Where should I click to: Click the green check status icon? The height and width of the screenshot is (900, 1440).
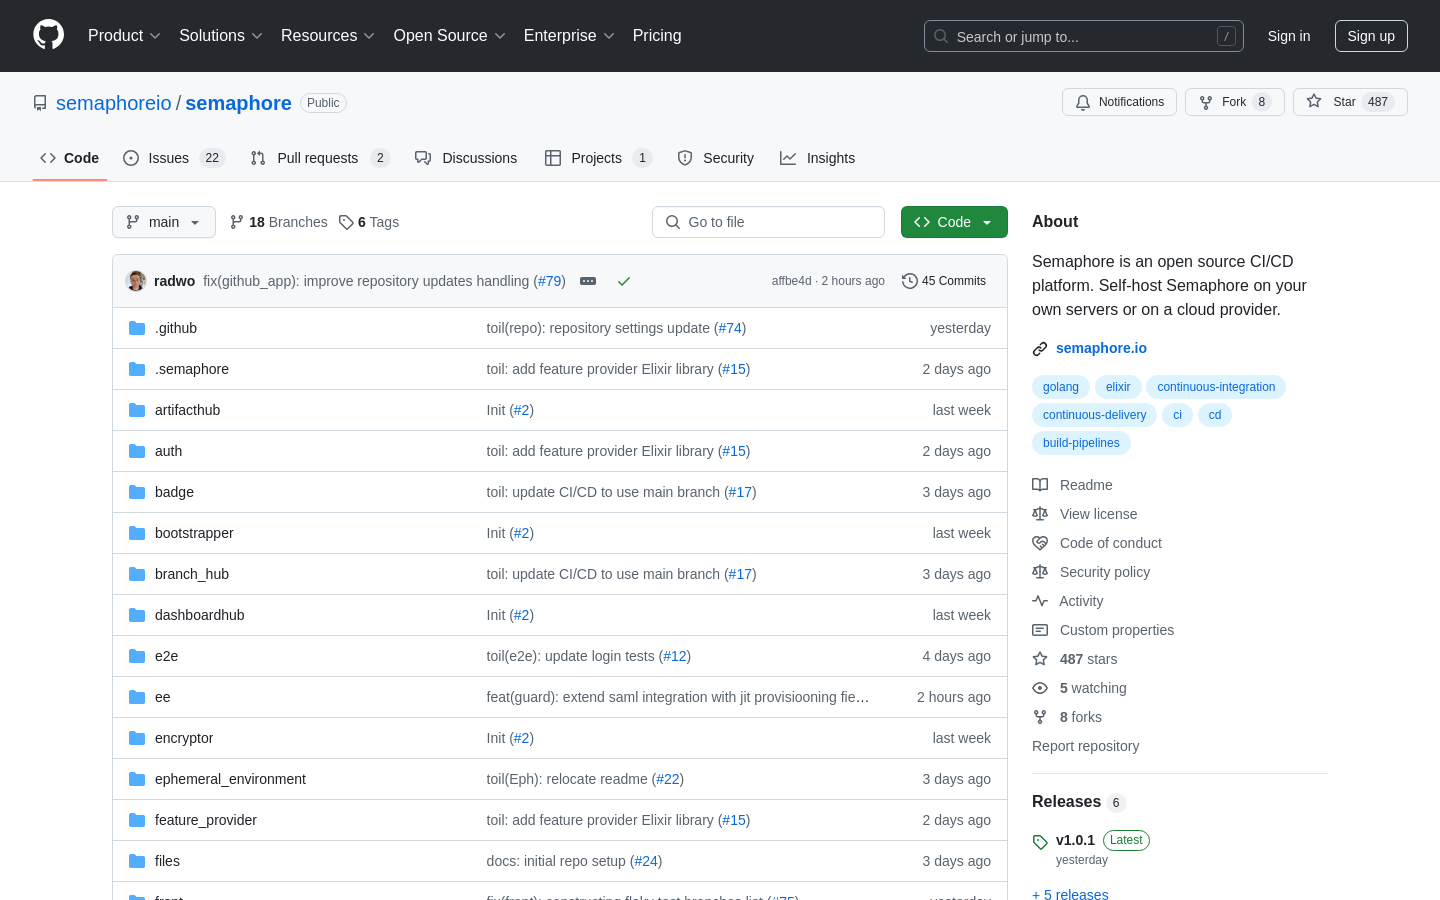click(x=624, y=281)
